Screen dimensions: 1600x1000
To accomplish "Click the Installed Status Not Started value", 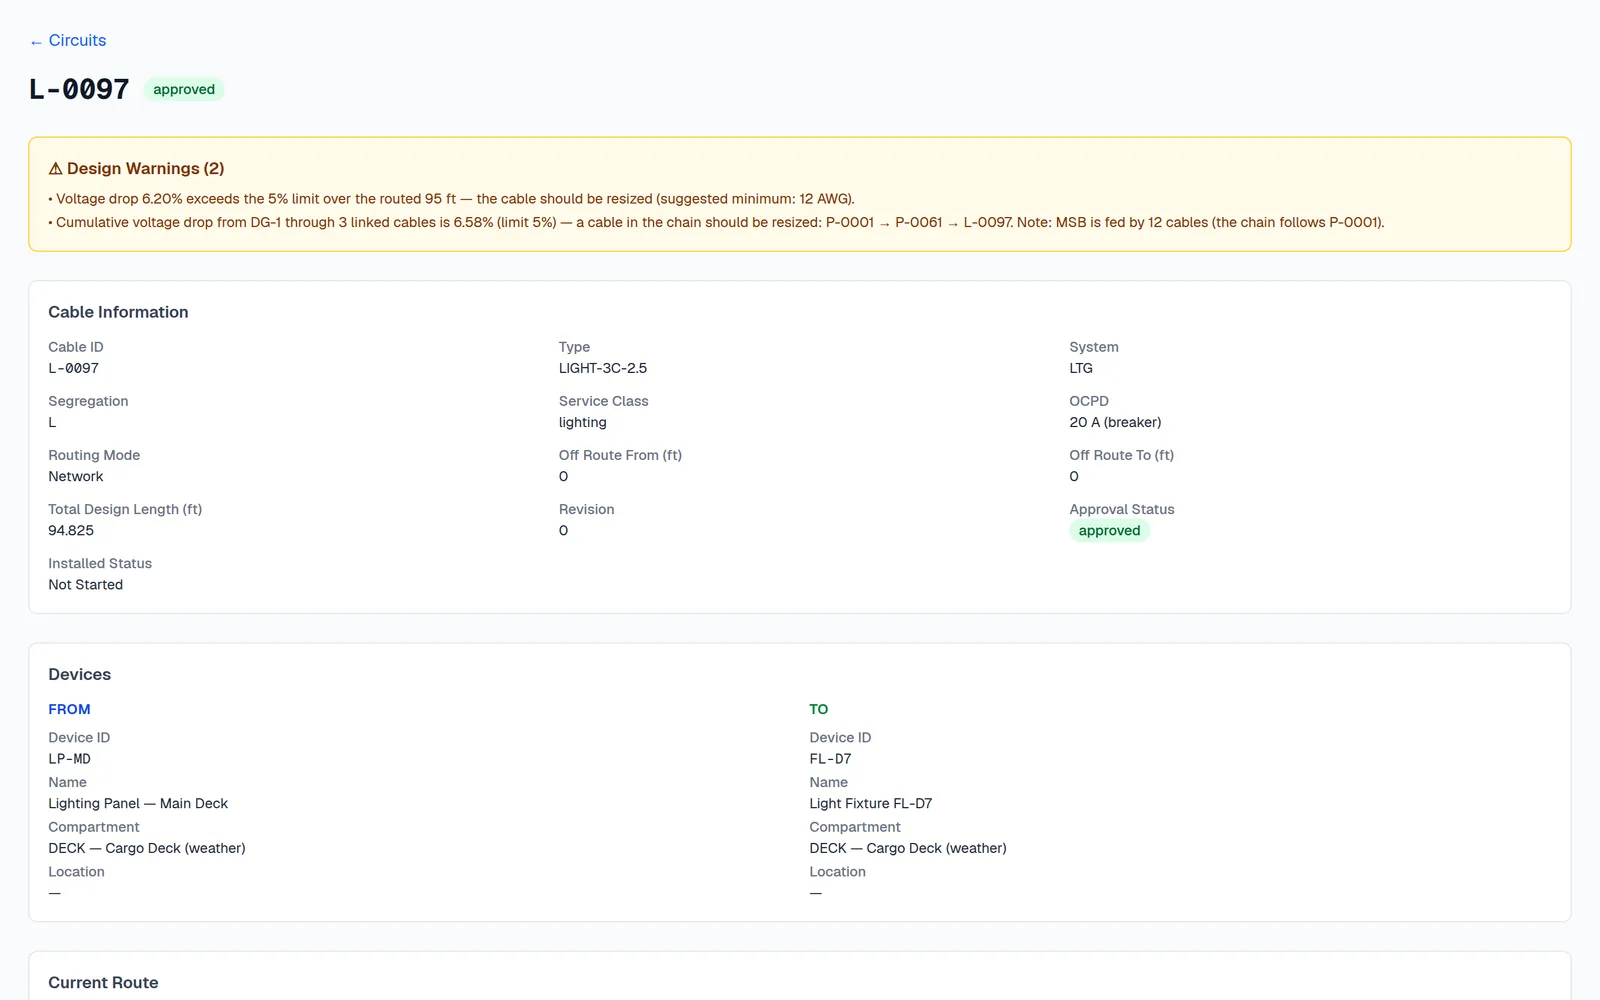I will tap(86, 585).
